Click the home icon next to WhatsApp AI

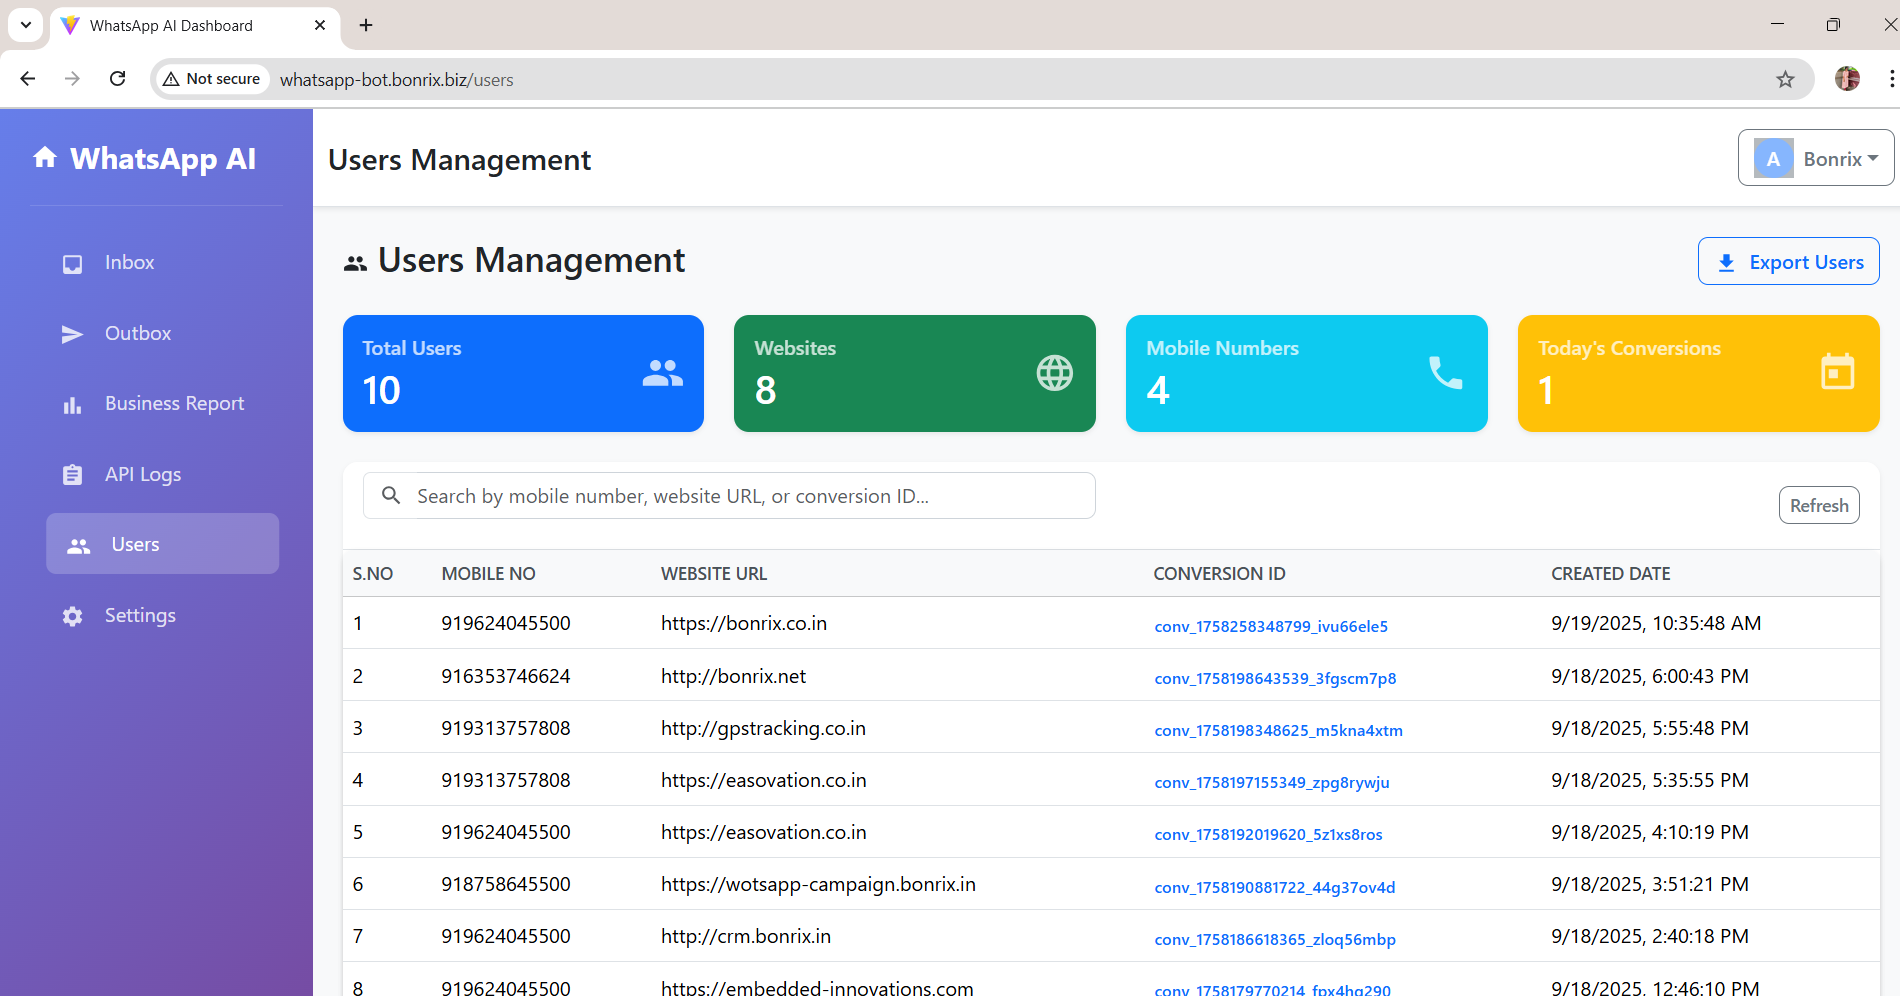tap(46, 157)
